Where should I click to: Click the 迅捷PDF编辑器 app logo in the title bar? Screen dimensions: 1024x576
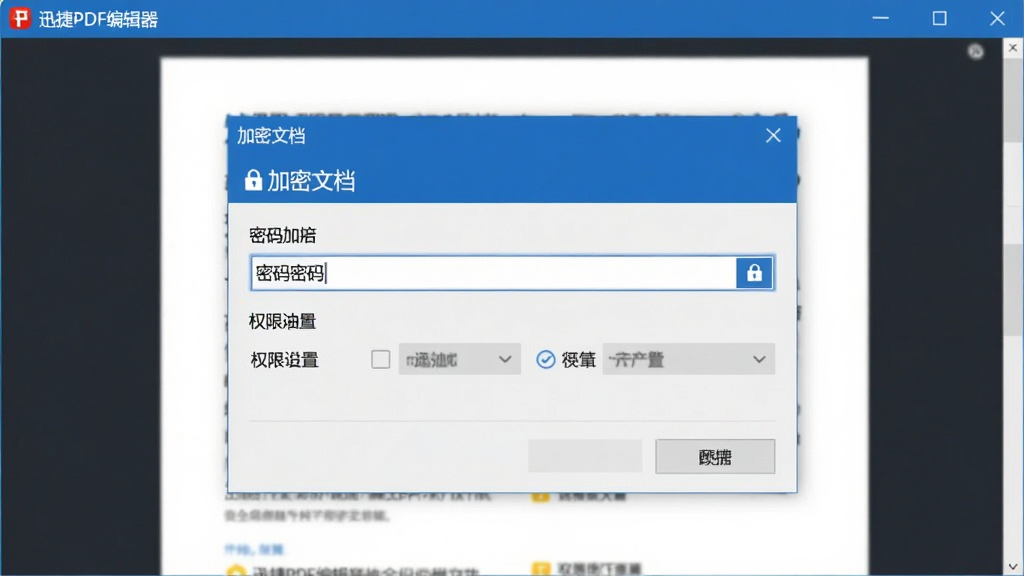(20, 18)
